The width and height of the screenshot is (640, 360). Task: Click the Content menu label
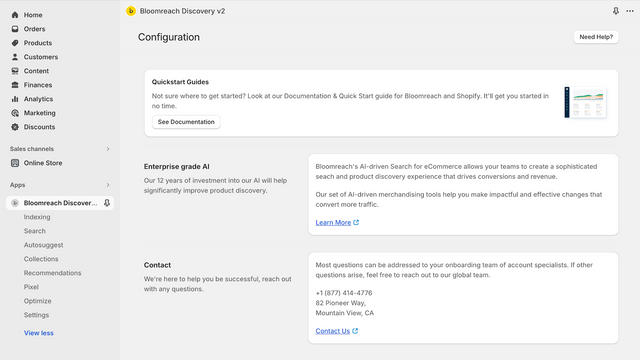pos(36,71)
